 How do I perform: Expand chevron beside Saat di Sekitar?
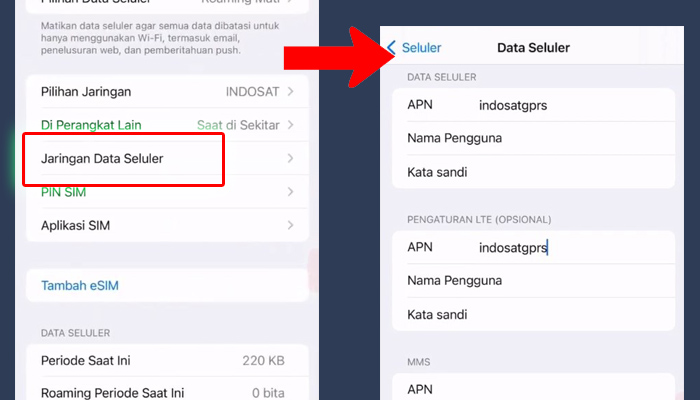[x=291, y=125]
